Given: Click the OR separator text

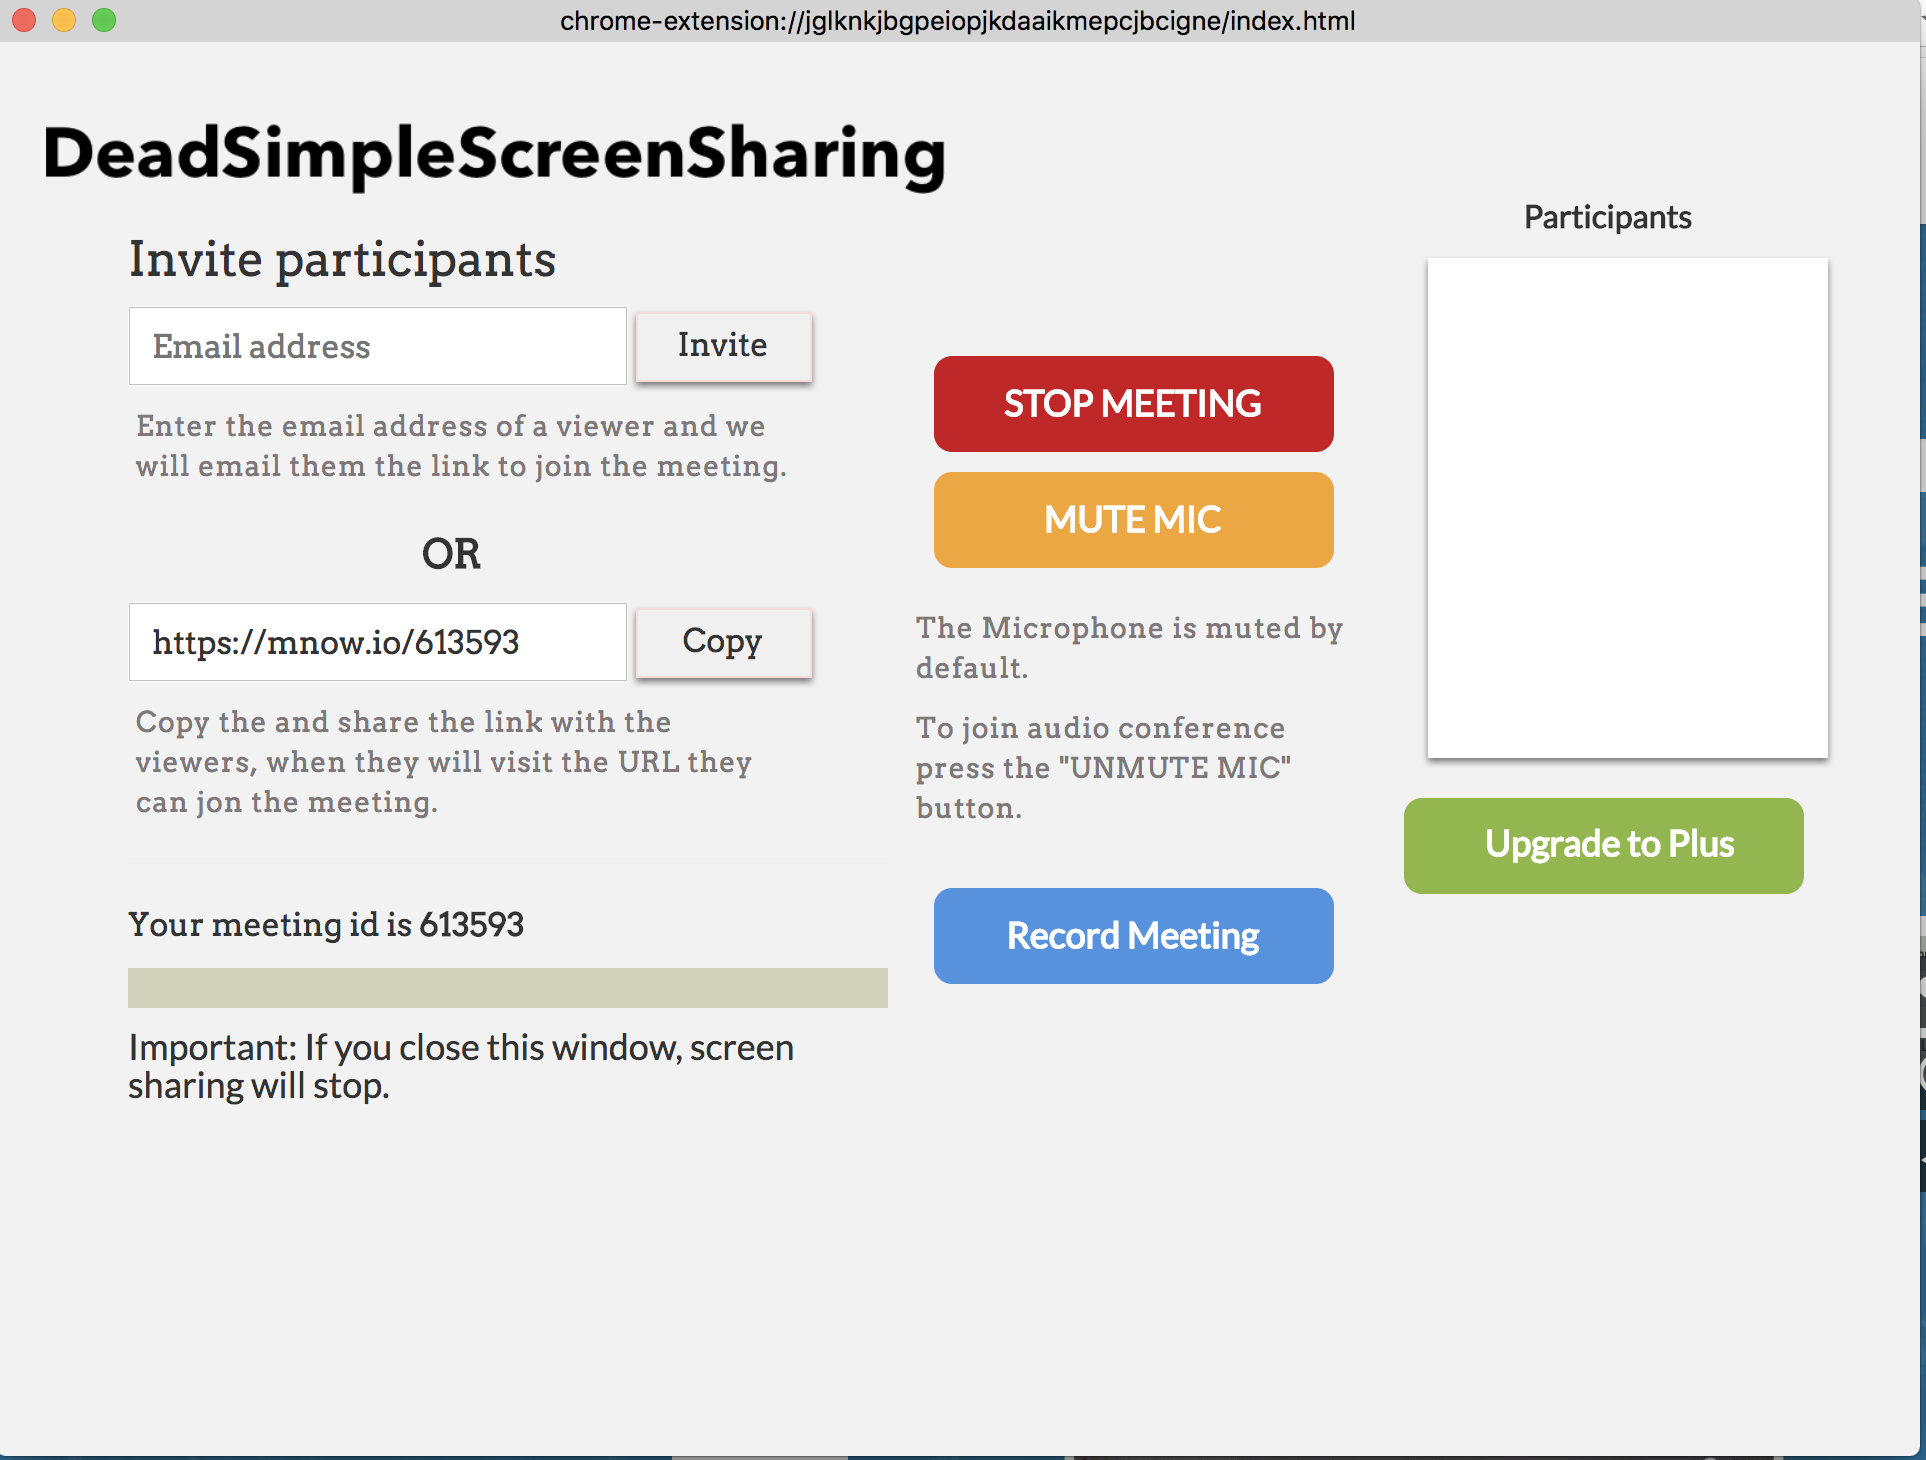Looking at the screenshot, I should point(451,554).
